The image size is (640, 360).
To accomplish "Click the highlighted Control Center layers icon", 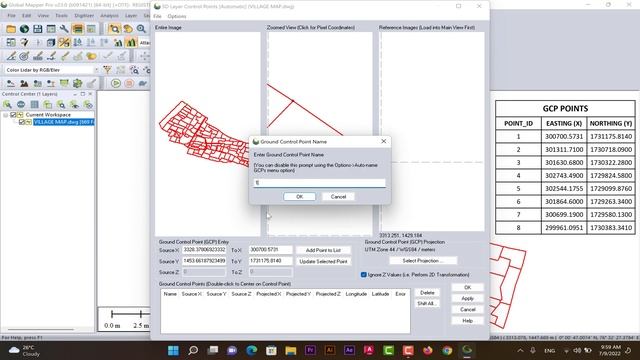I will [x=78, y=29].
